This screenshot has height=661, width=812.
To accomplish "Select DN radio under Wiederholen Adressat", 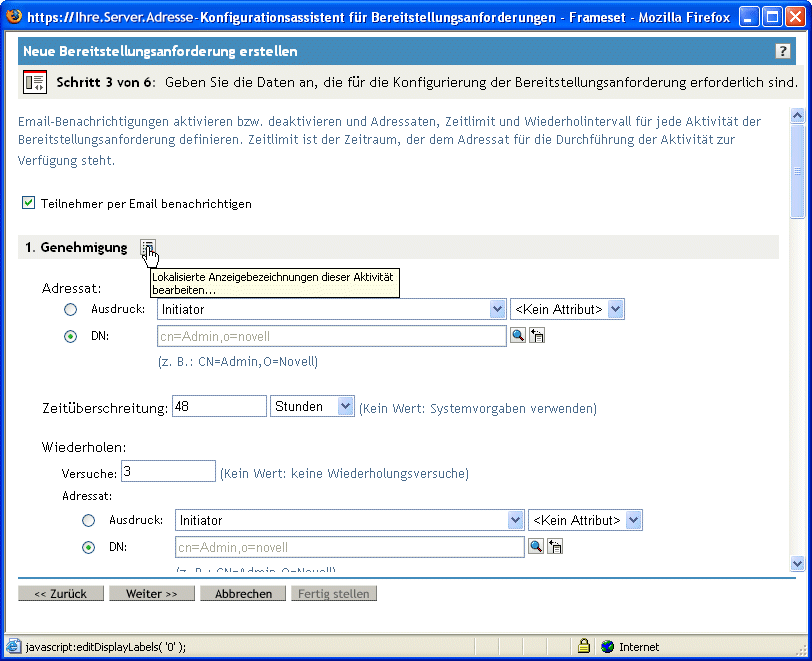I will point(89,548).
